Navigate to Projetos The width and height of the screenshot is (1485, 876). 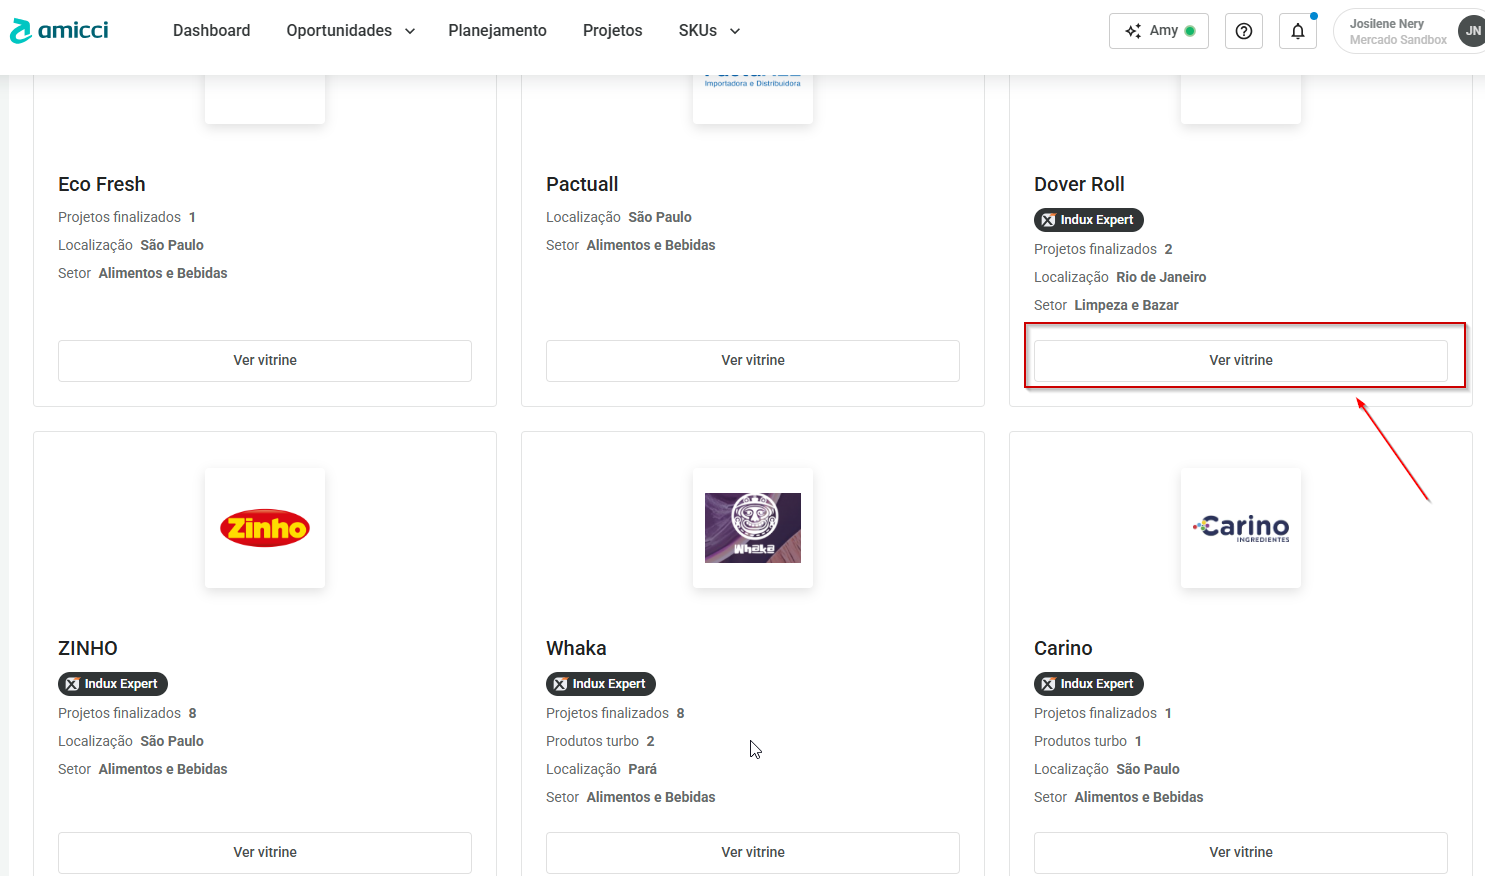point(612,31)
